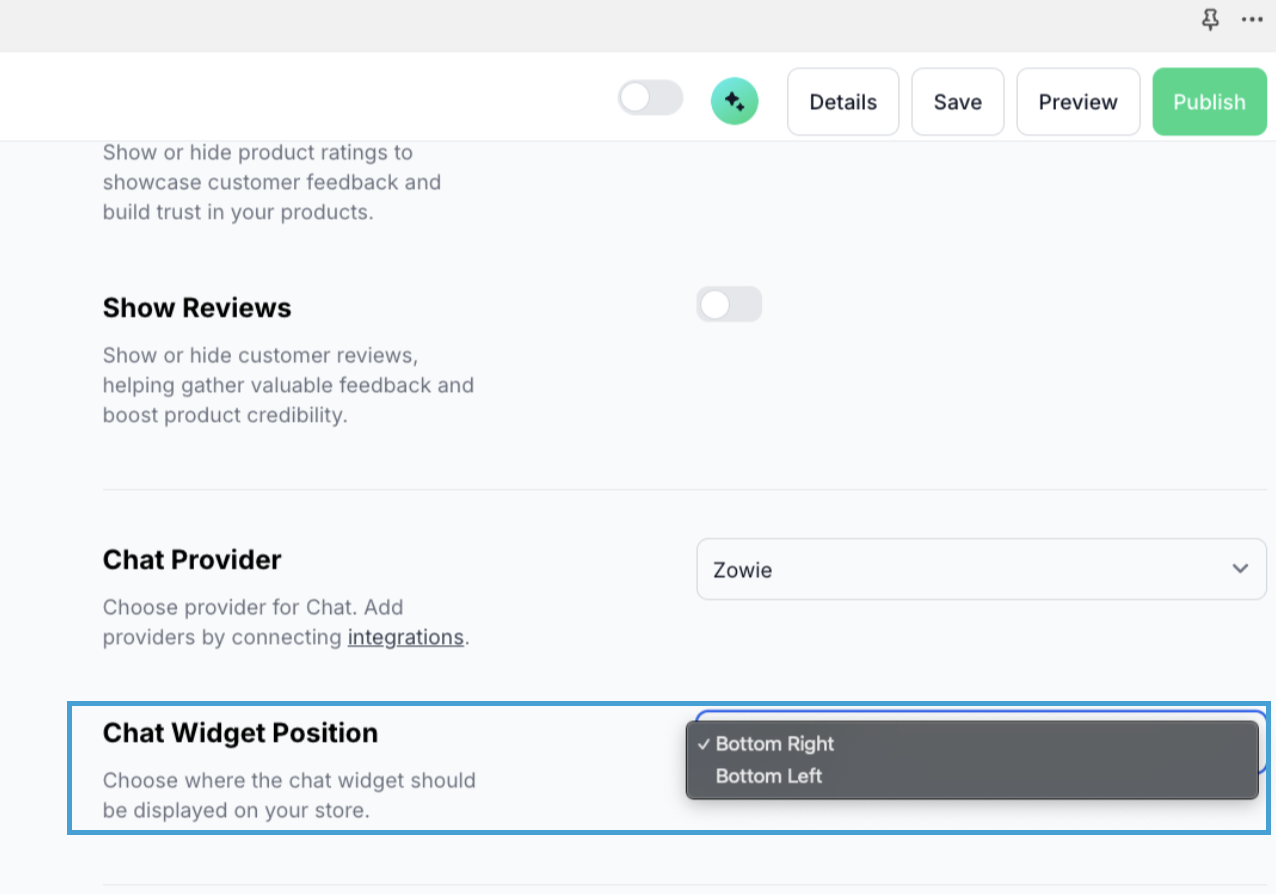
Task: Open the Details panel
Action: click(x=842, y=102)
